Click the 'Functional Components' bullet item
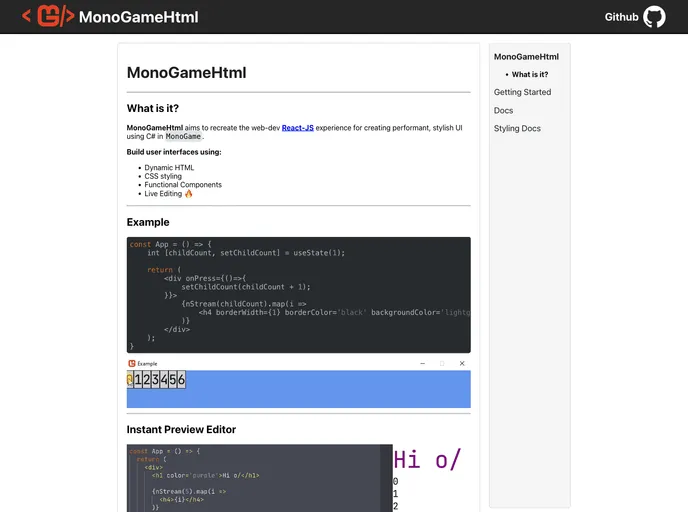Viewport: 688px width, 512px height. tap(183, 185)
